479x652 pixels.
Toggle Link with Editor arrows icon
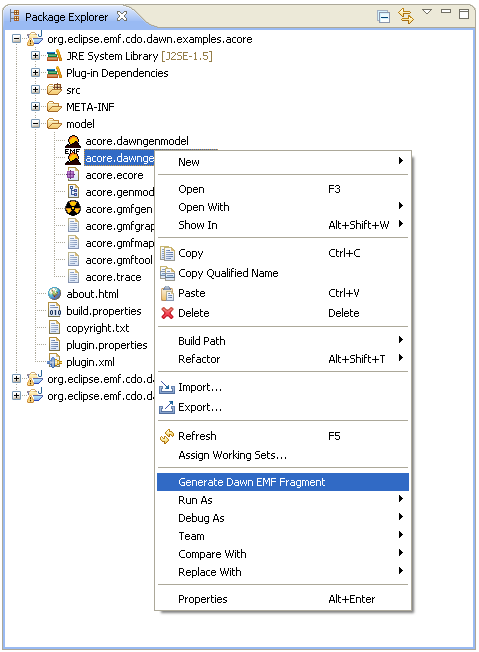point(406,16)
